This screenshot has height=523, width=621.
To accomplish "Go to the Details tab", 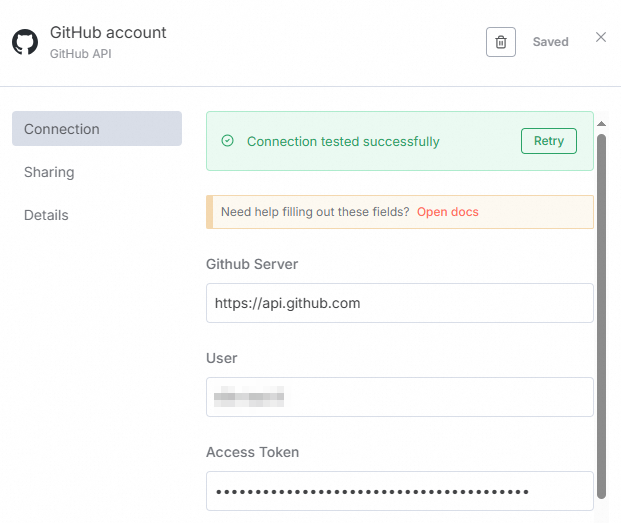I will (46, 215).
